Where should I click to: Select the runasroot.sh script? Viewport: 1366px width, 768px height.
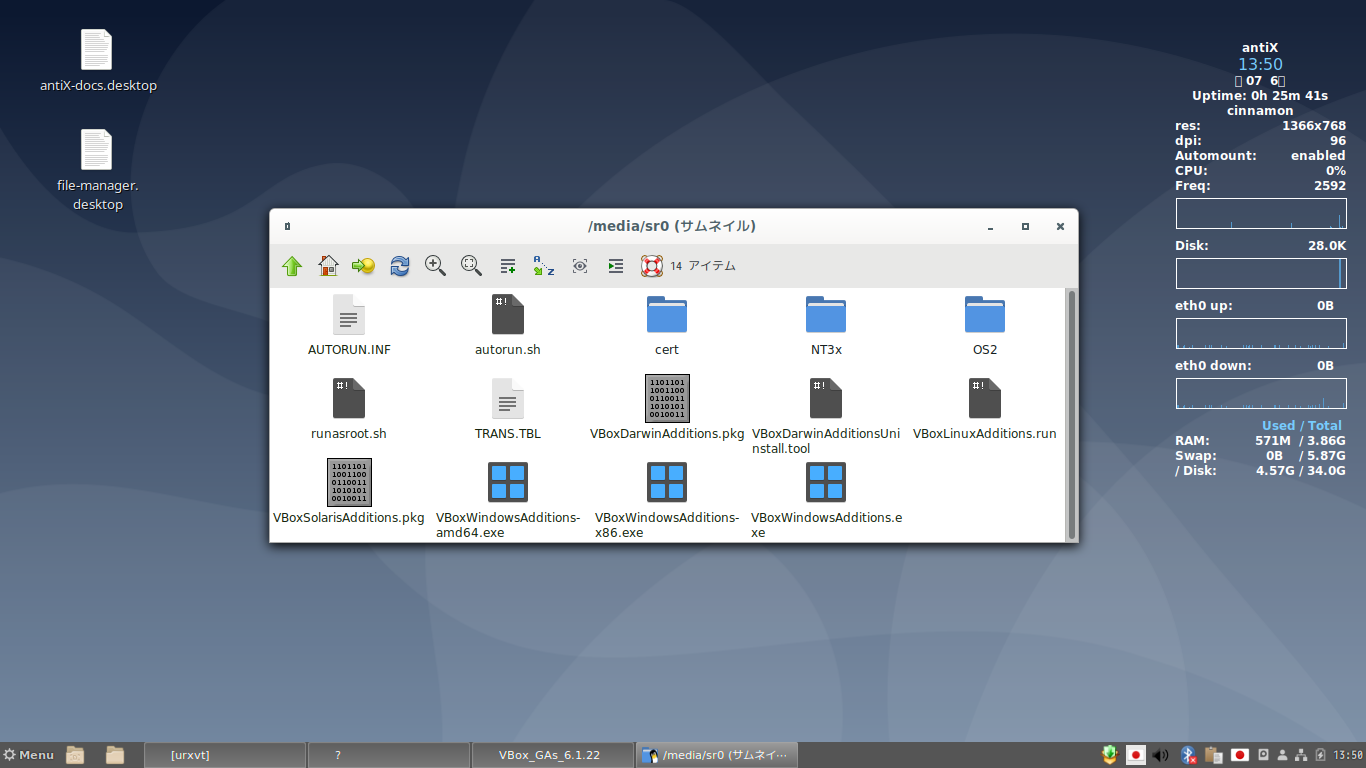click(349, 410)
